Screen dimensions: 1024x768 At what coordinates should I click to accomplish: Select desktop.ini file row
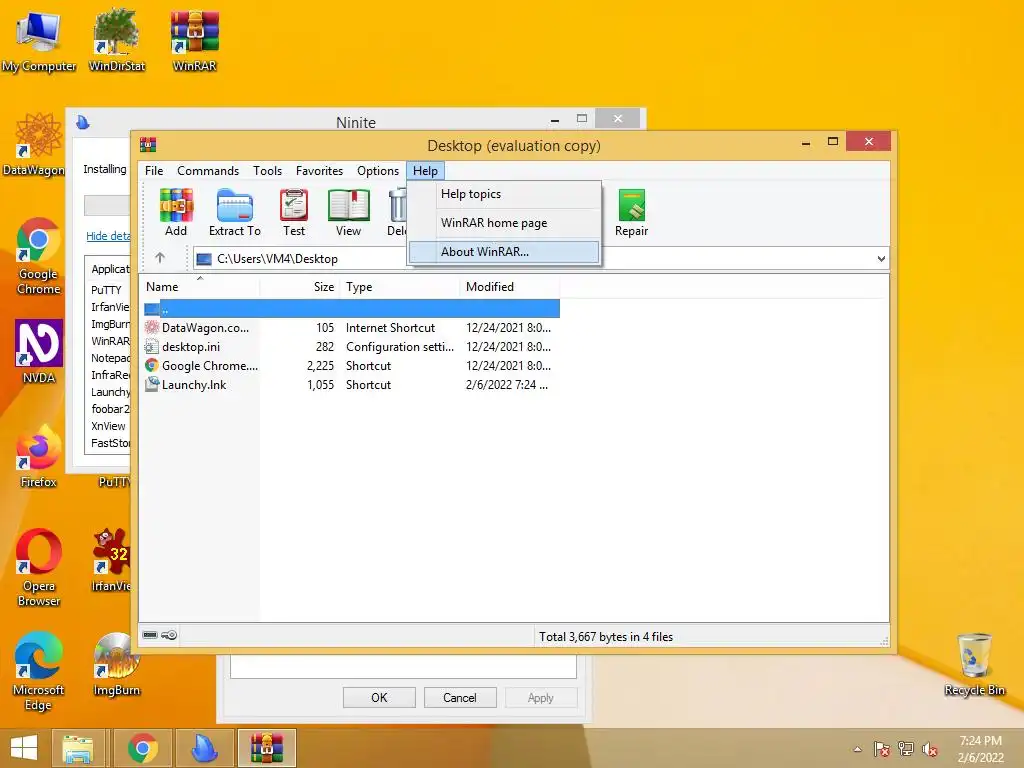(x=351, y=347)
